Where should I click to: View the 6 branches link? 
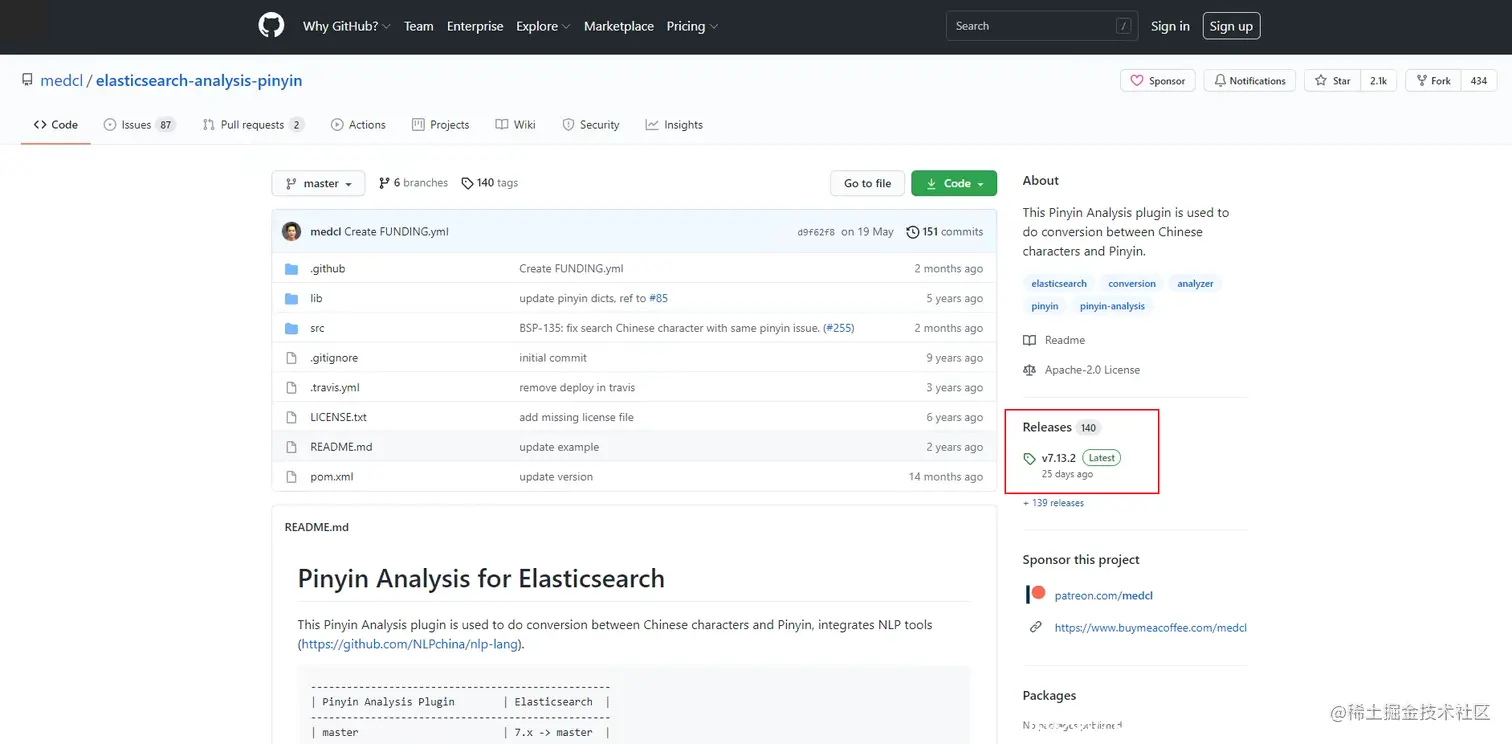coord(413,183)
